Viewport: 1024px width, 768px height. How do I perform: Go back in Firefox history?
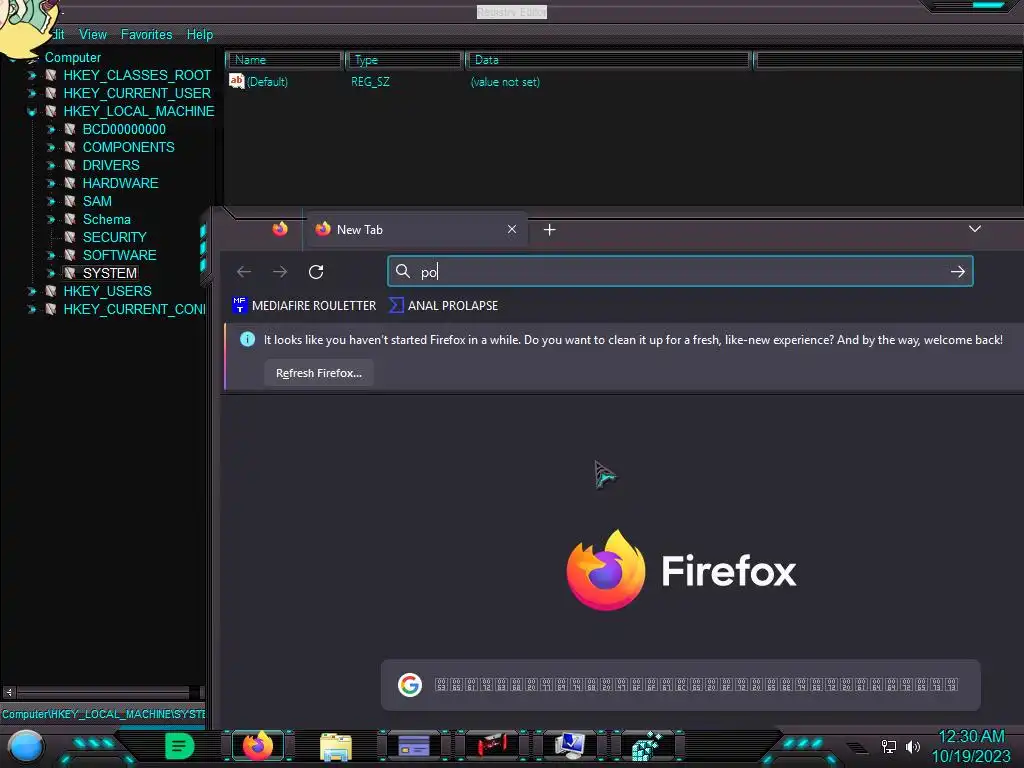[244, 272]
